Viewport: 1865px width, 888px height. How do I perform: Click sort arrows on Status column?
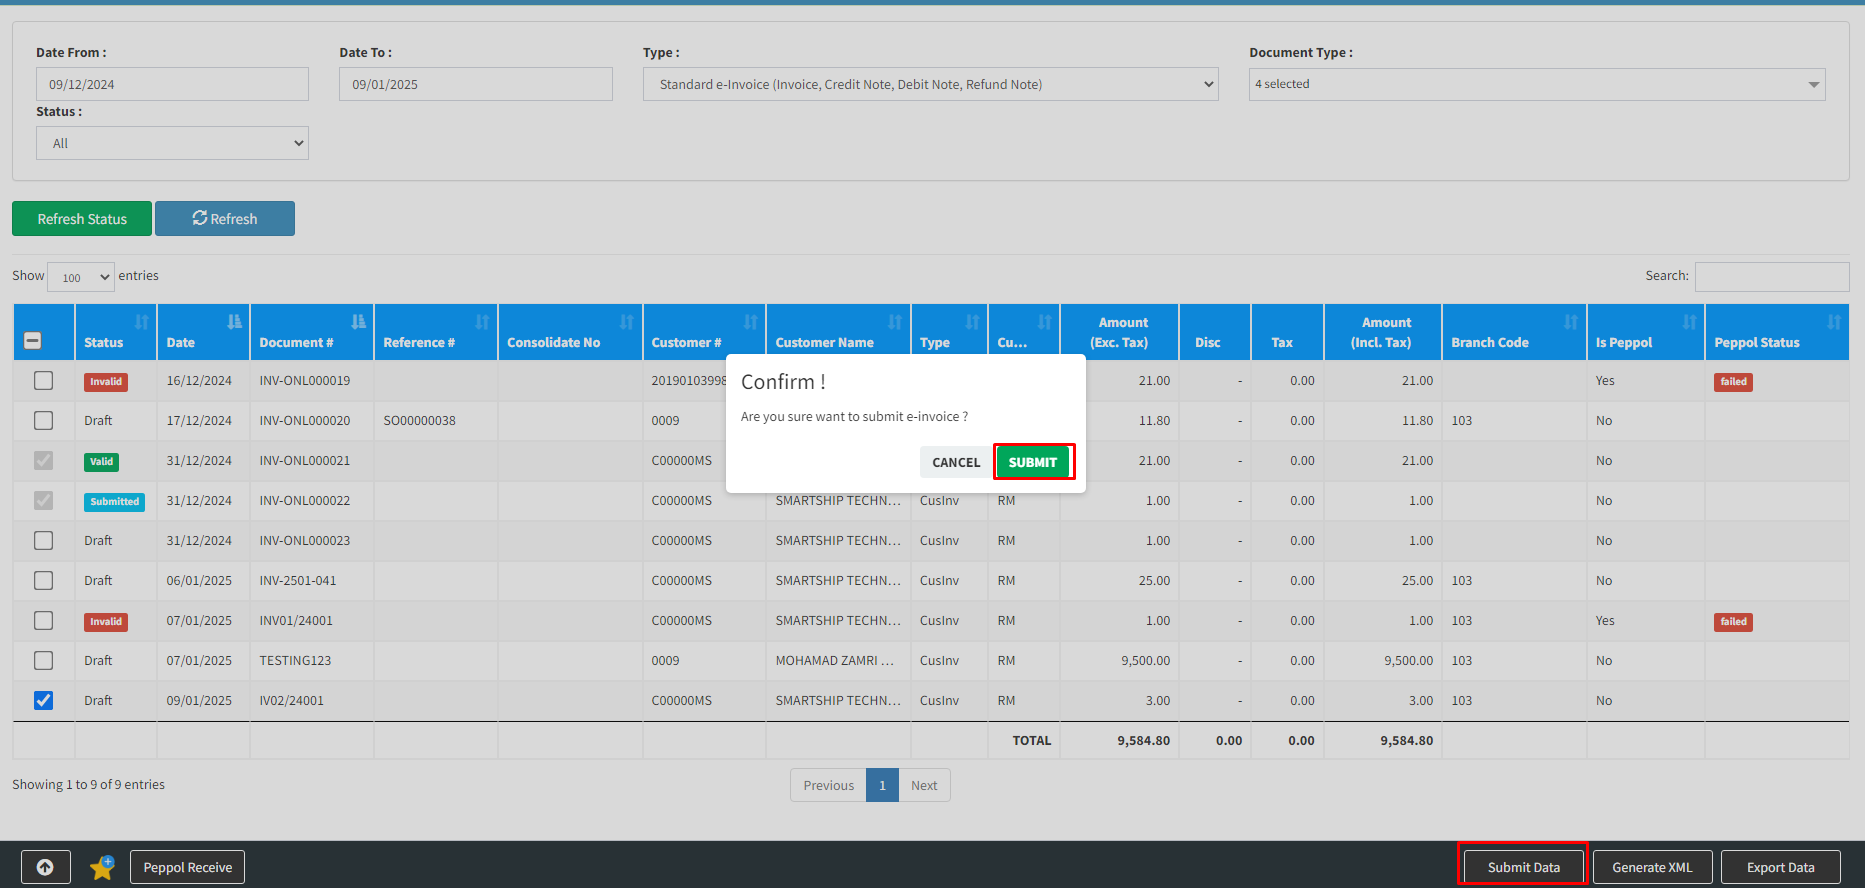(141, 322)
